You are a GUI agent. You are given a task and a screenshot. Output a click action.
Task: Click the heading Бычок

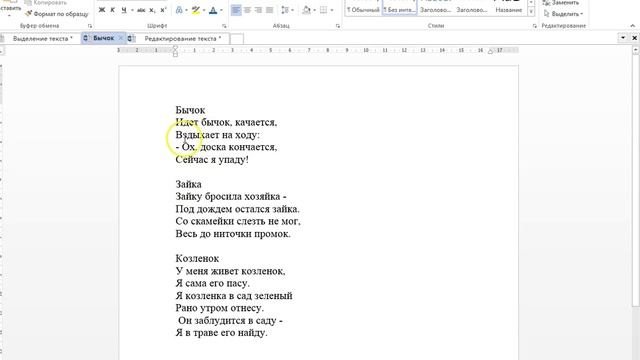[x=190, y=110]
